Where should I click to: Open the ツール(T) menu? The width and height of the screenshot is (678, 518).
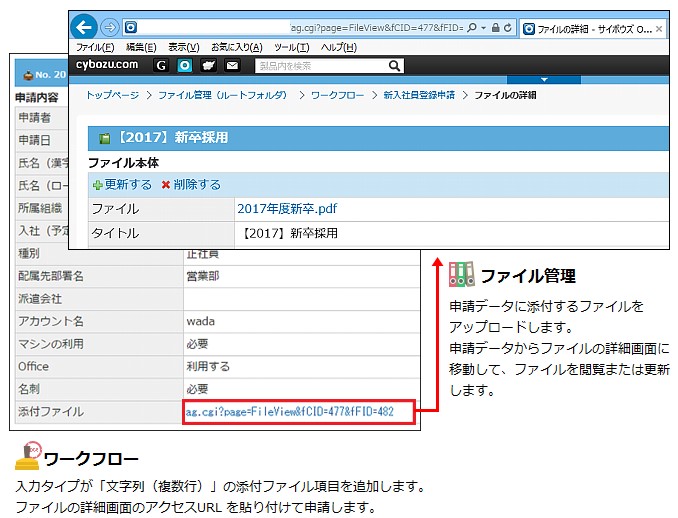pos(292,47)
